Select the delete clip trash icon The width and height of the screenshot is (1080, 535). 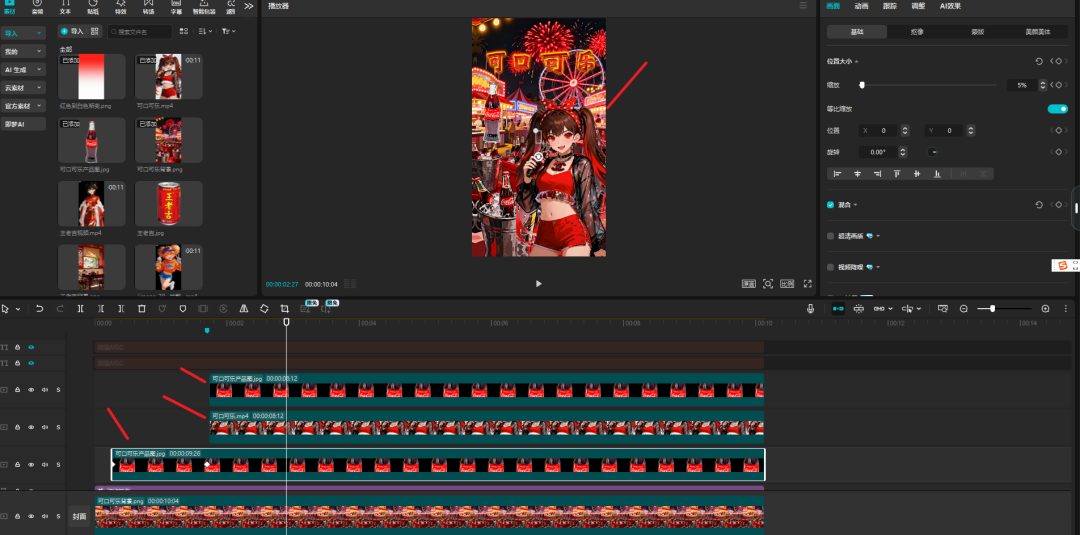(141, 309)
